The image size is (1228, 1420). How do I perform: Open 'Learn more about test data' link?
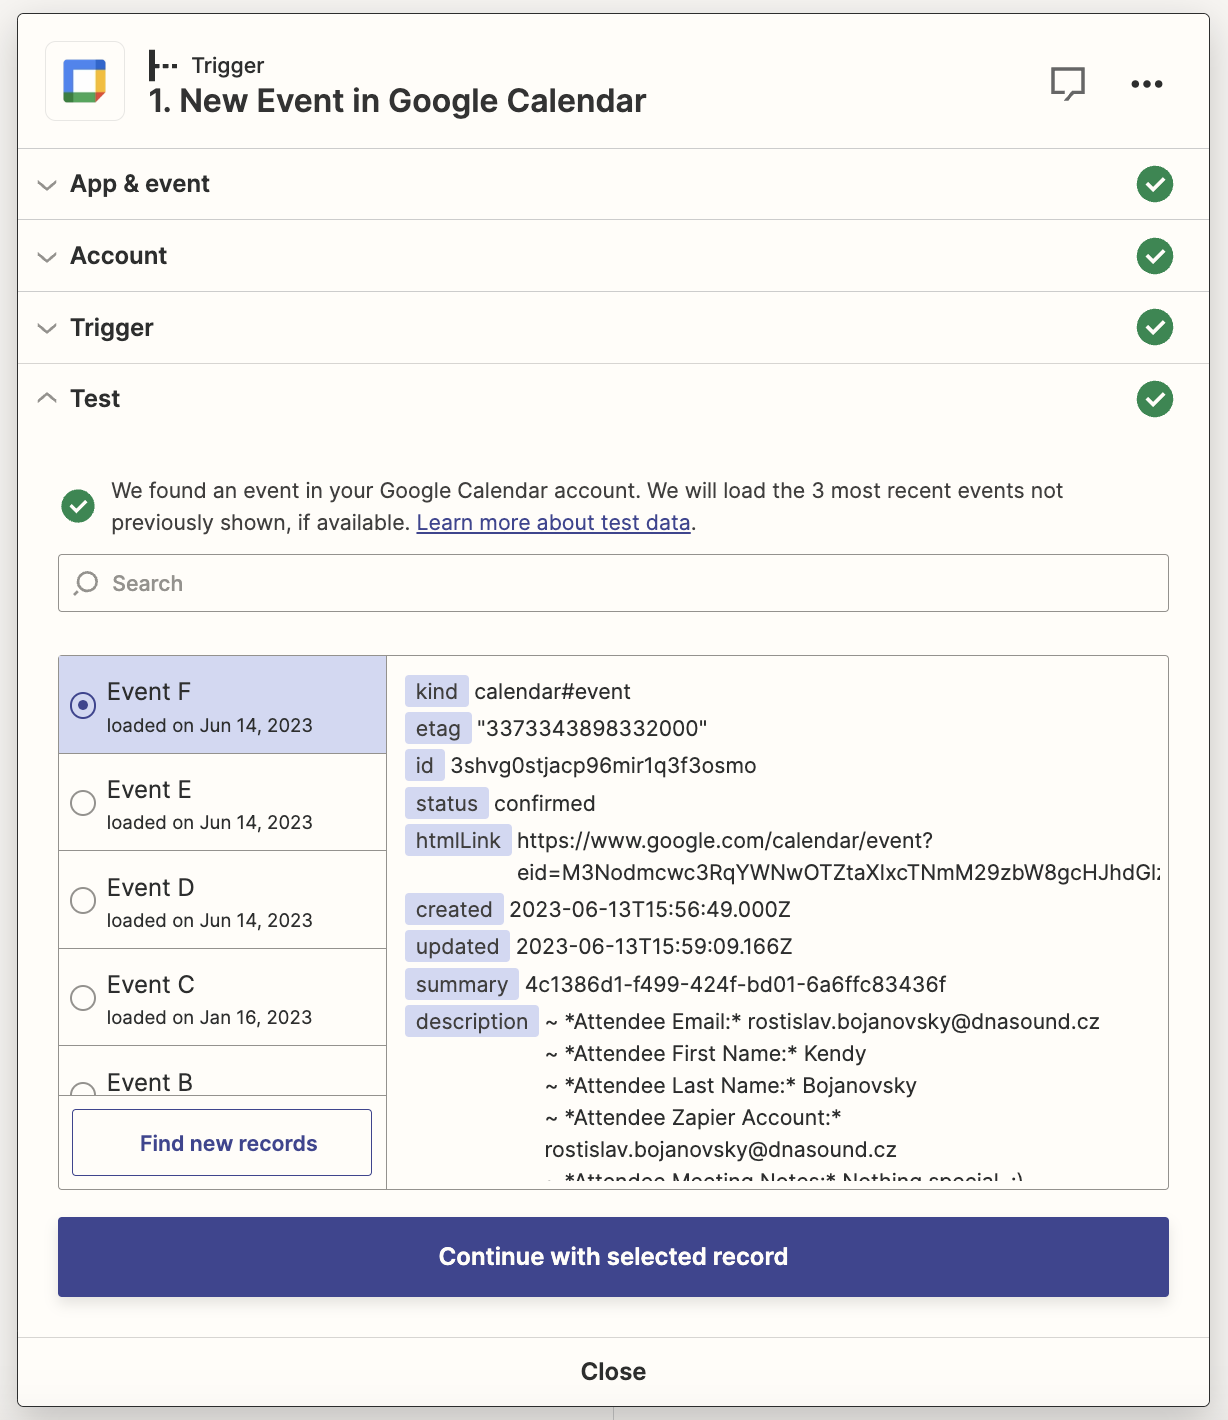(x=554, y=523)
